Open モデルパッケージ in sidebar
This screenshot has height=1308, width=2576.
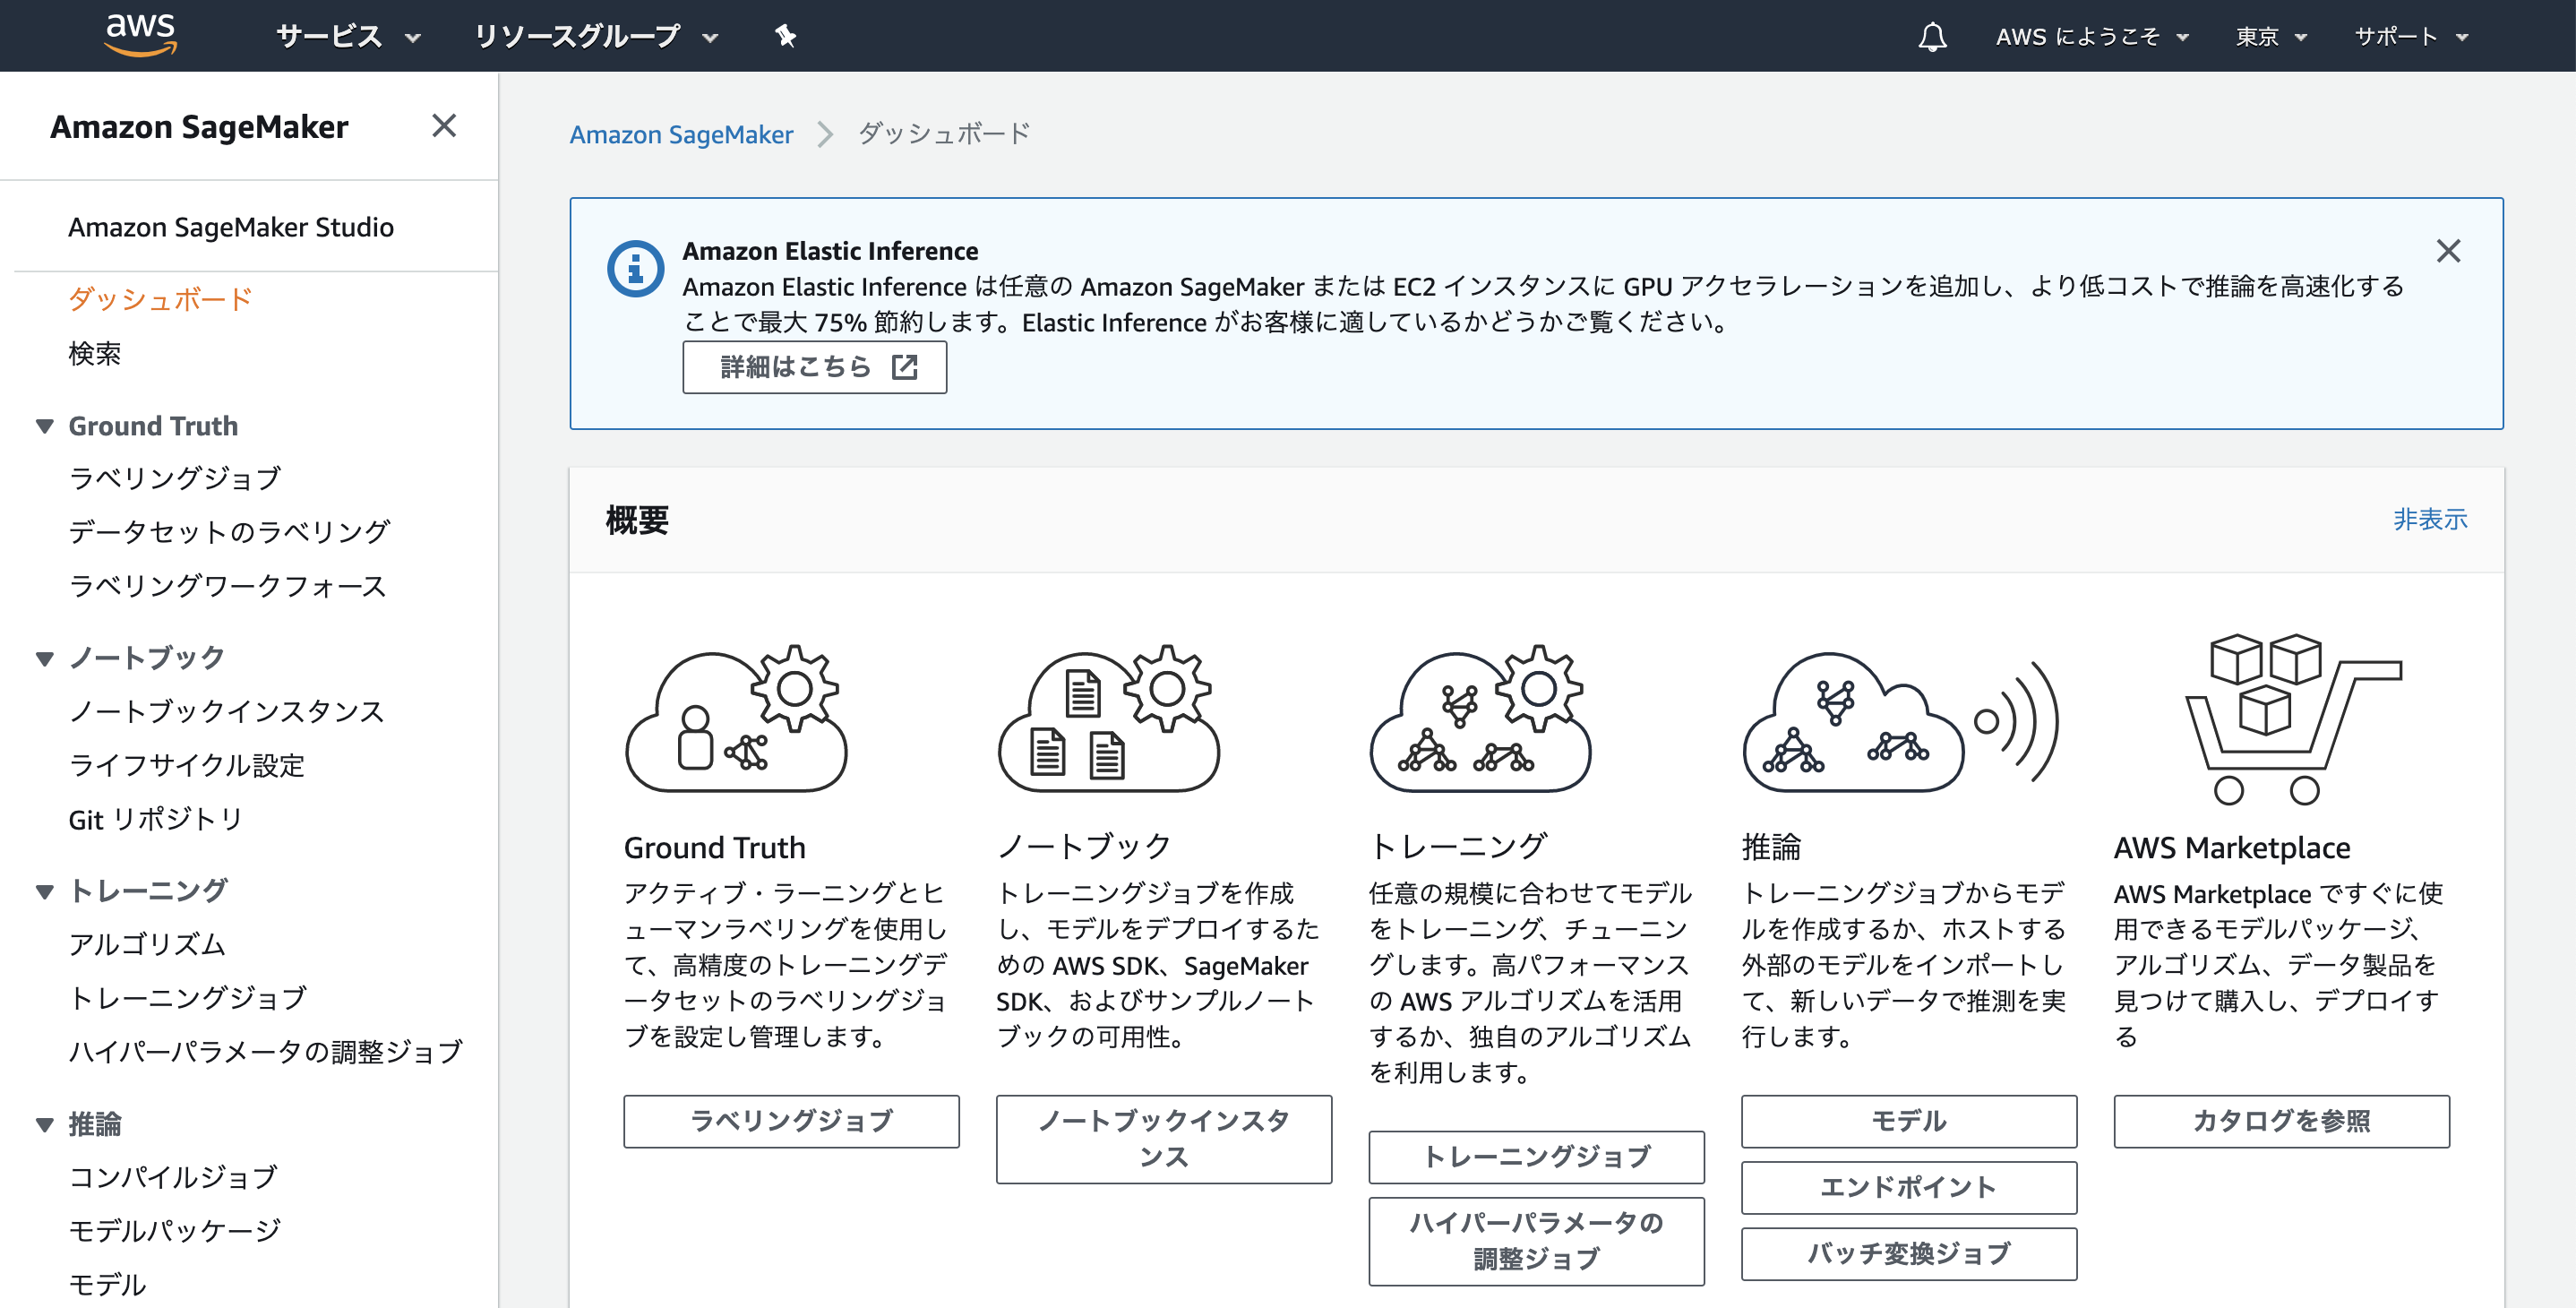click(x=175, y=1231)
